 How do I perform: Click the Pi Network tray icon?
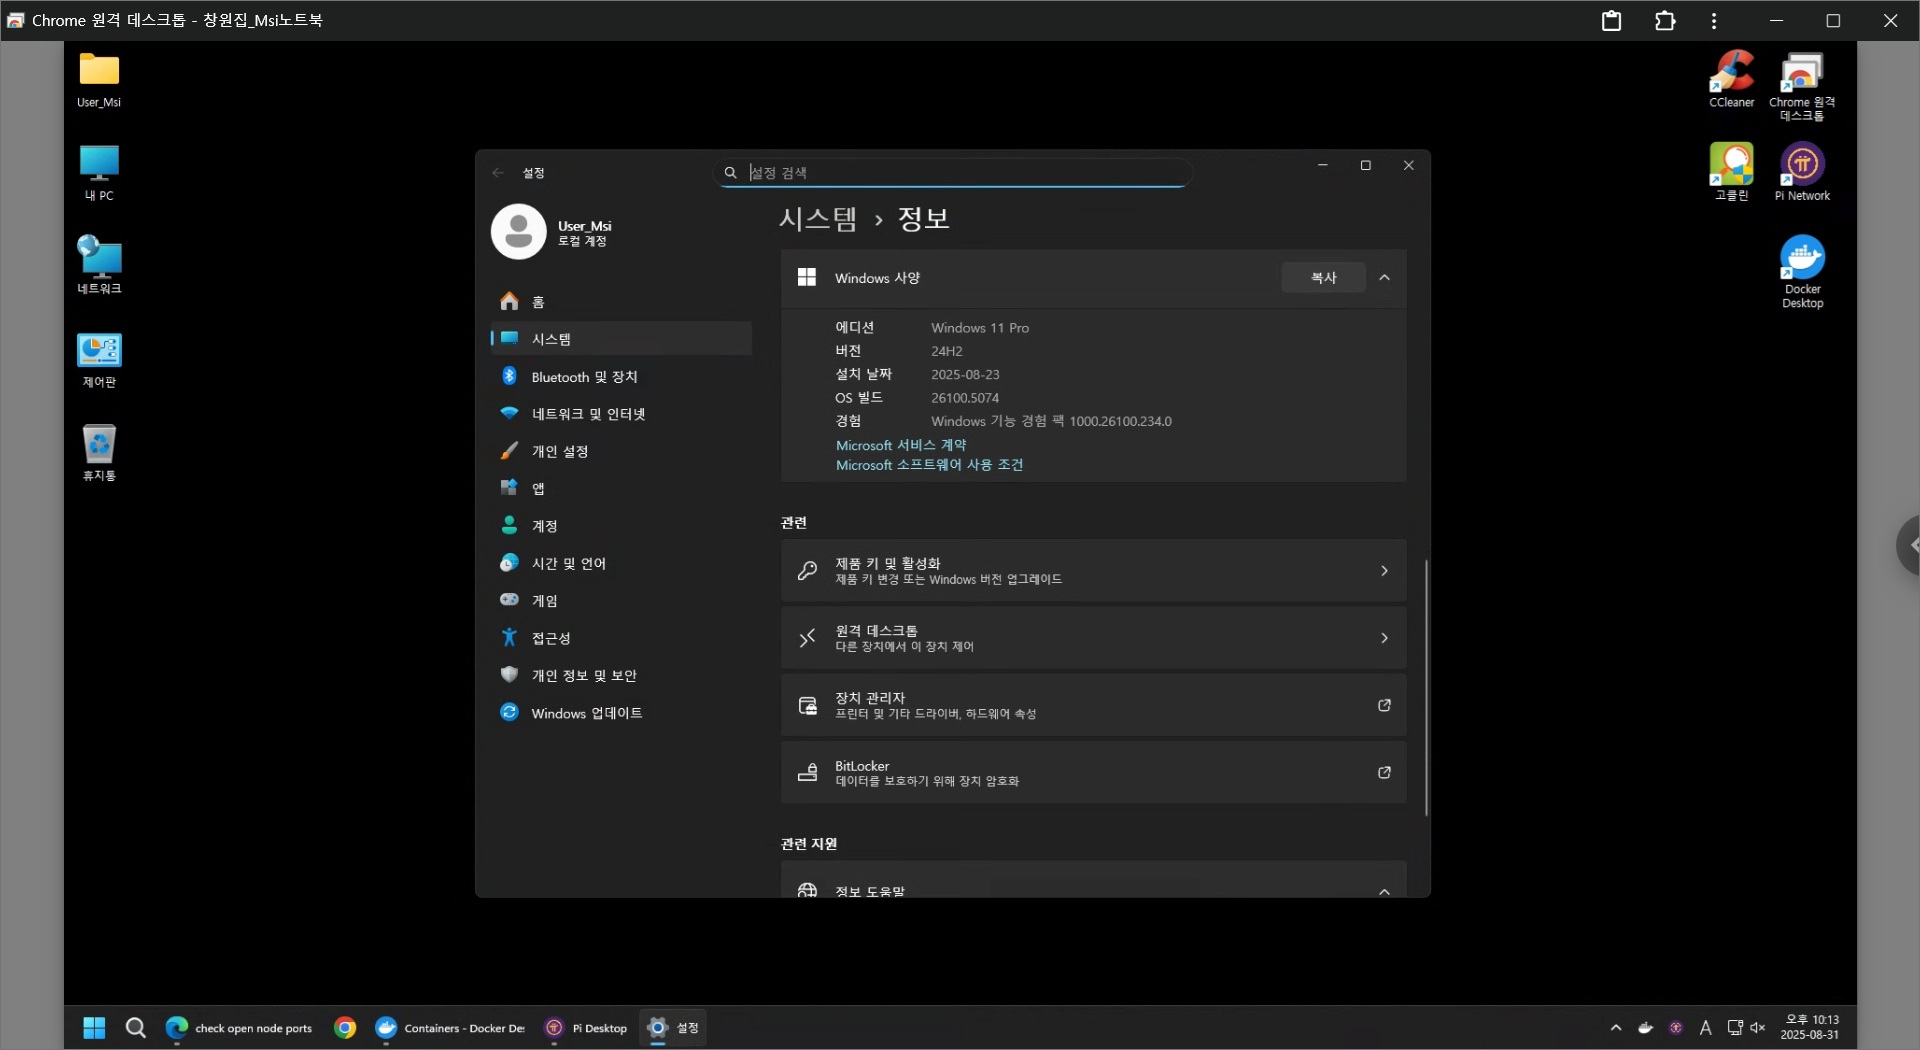coord(1676,1028)
